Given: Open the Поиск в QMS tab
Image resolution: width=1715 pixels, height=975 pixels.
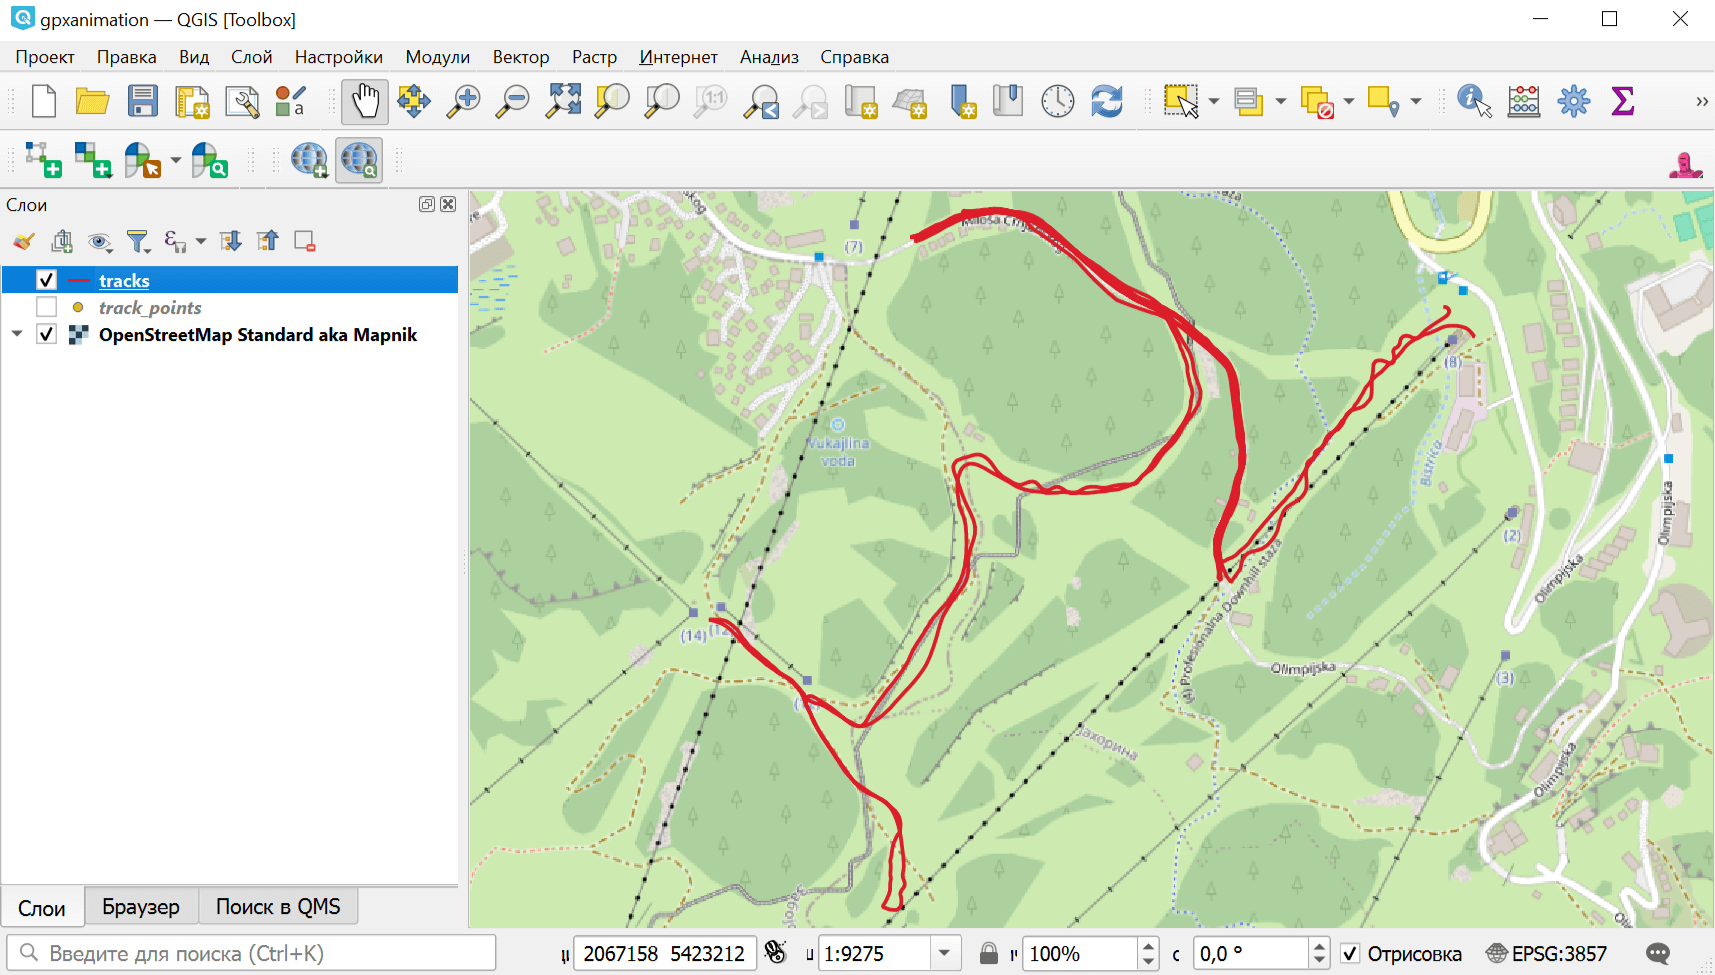Looking at the screenshot, I should (278, 907).
